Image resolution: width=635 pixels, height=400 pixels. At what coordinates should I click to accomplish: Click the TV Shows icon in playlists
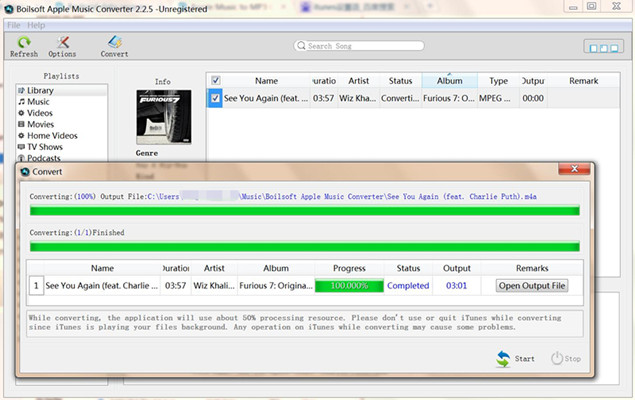tap(21, 147)
